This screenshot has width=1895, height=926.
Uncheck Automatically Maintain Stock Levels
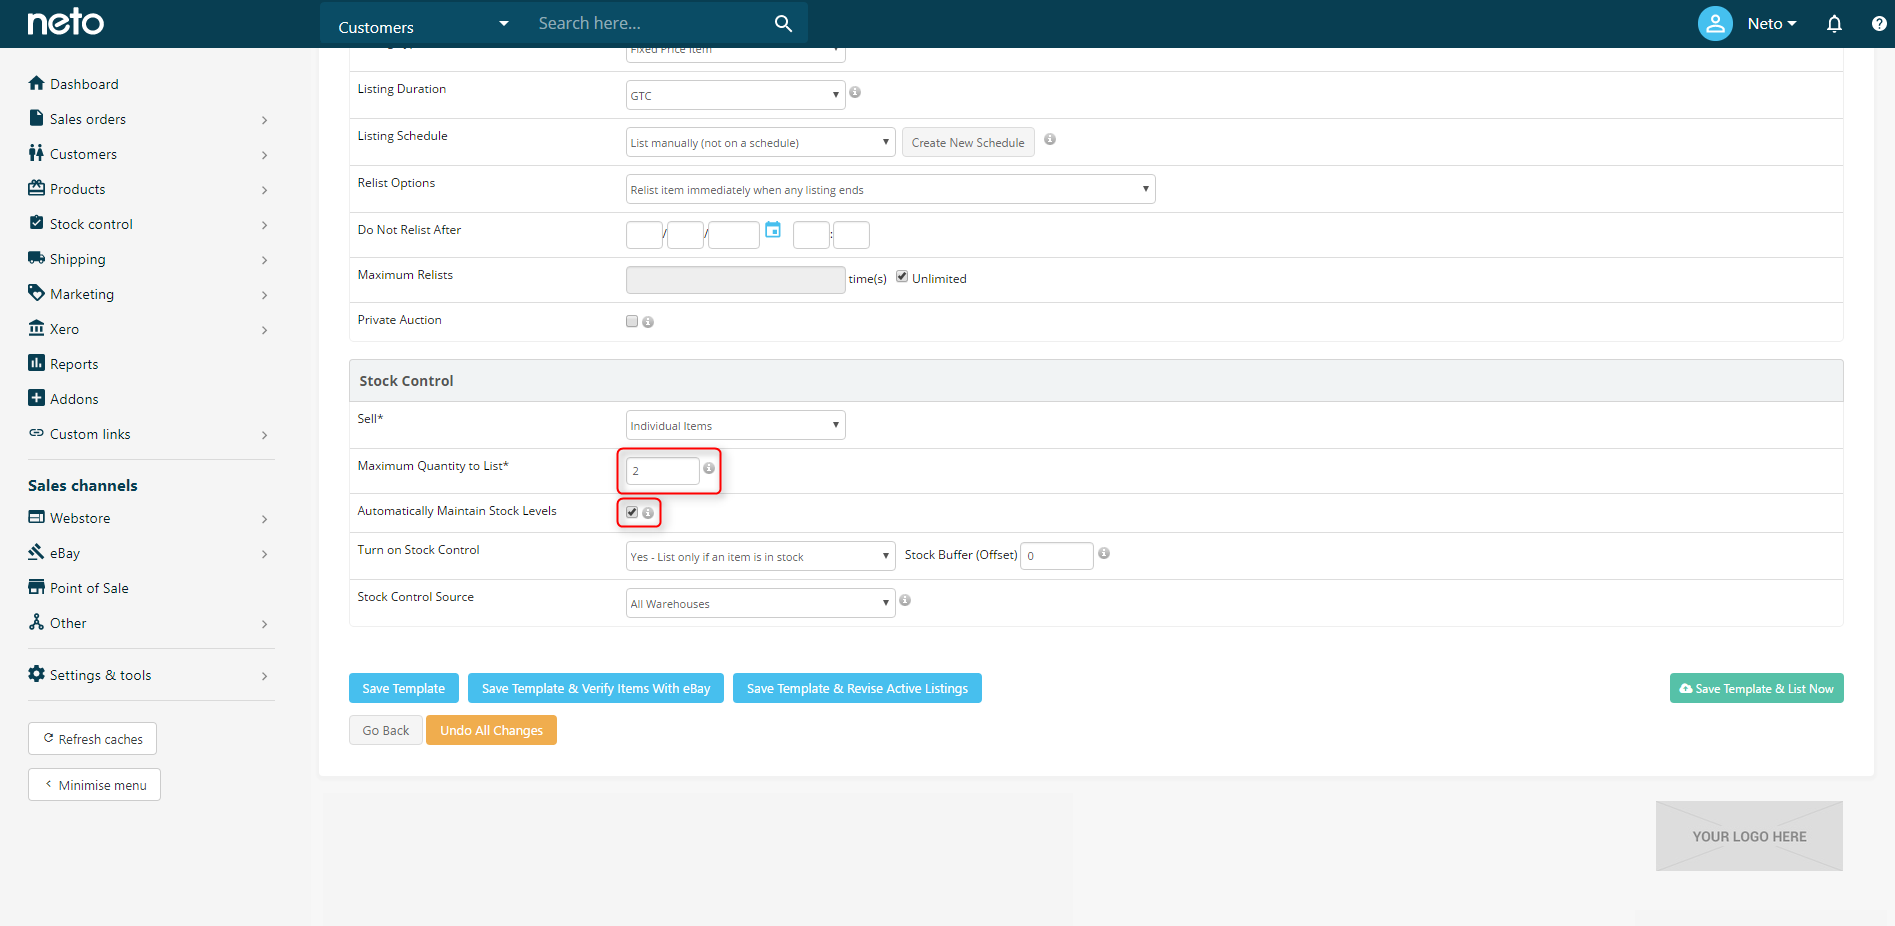tap(632, 512)
